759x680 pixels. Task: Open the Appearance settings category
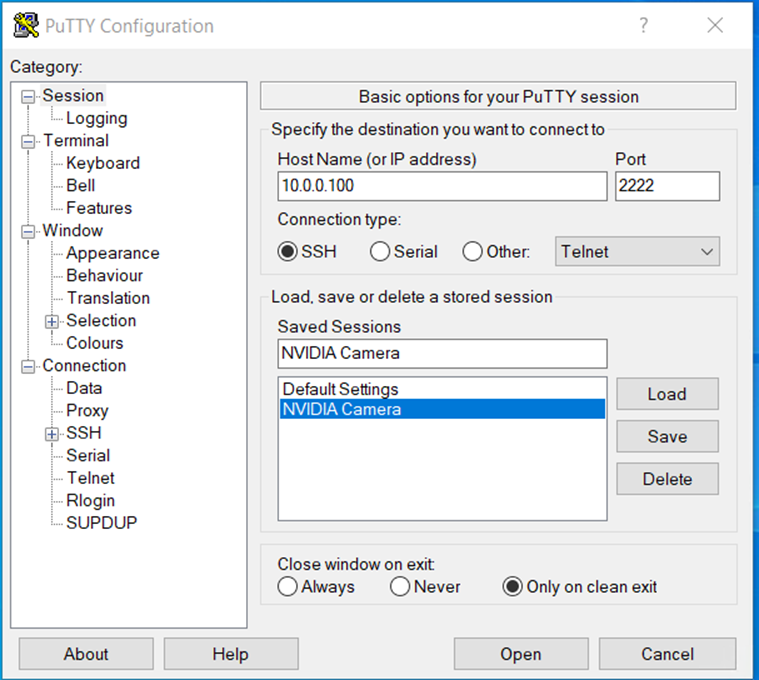tap(113, 253)
